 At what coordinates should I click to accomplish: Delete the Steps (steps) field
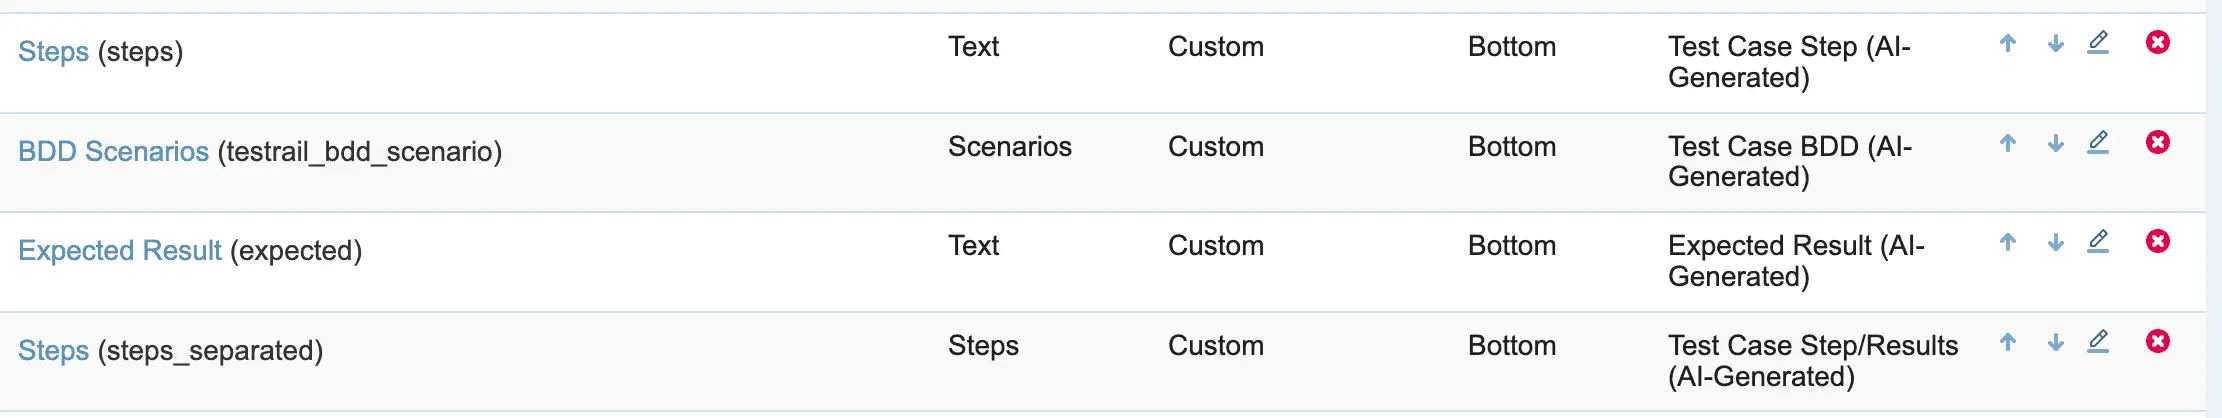click(2158, 42)
